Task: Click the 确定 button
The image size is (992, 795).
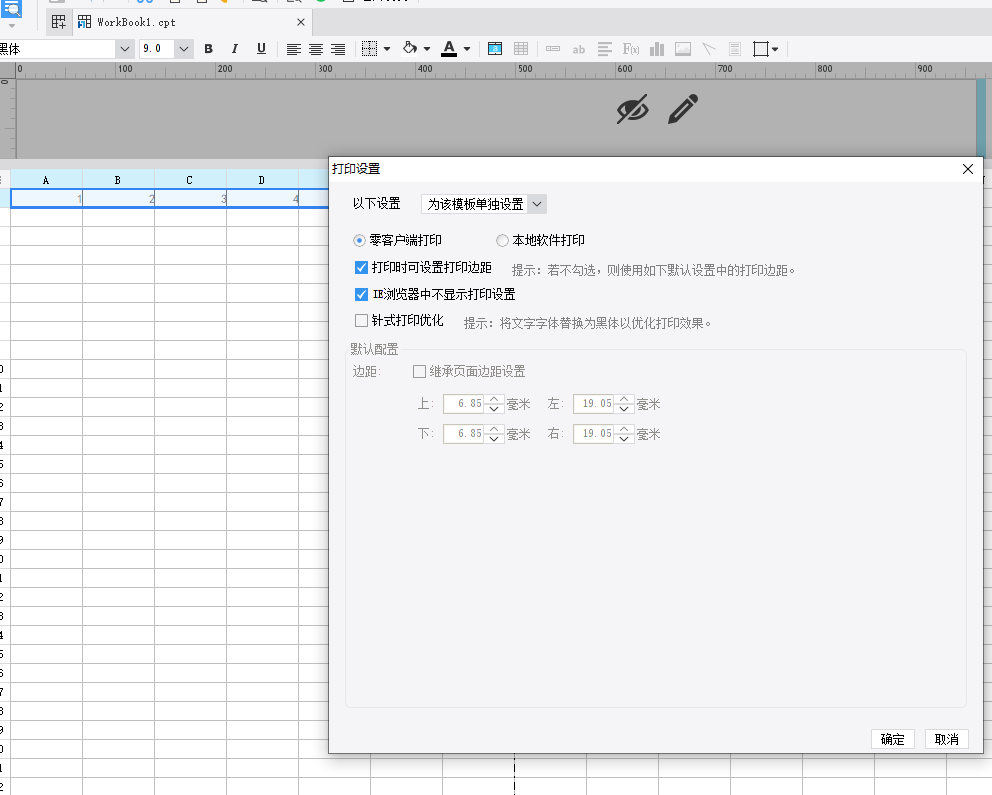Action: tap(892, 739)
